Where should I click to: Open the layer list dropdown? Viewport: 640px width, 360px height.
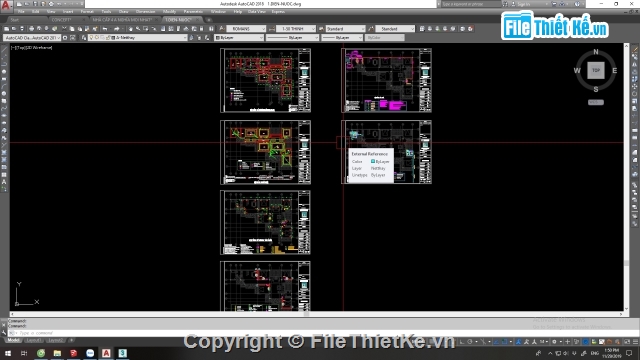[138, 38]
